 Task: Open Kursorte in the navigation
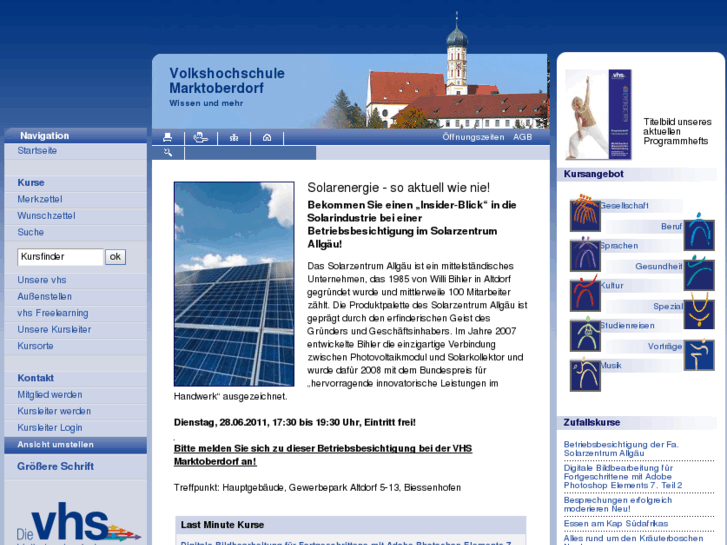(x=35, y=346)
